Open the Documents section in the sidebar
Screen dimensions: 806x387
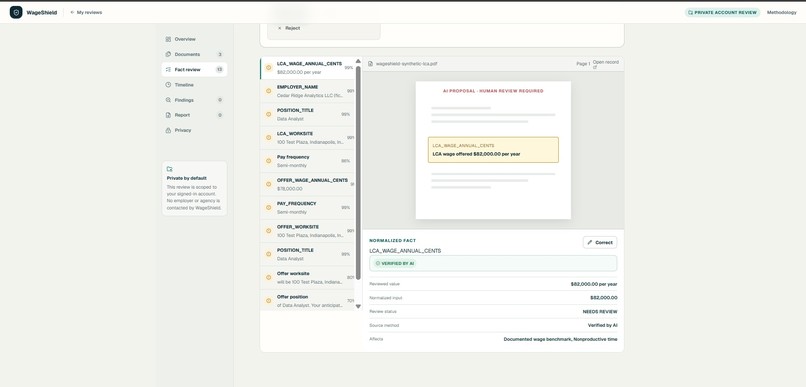(194, 54)
